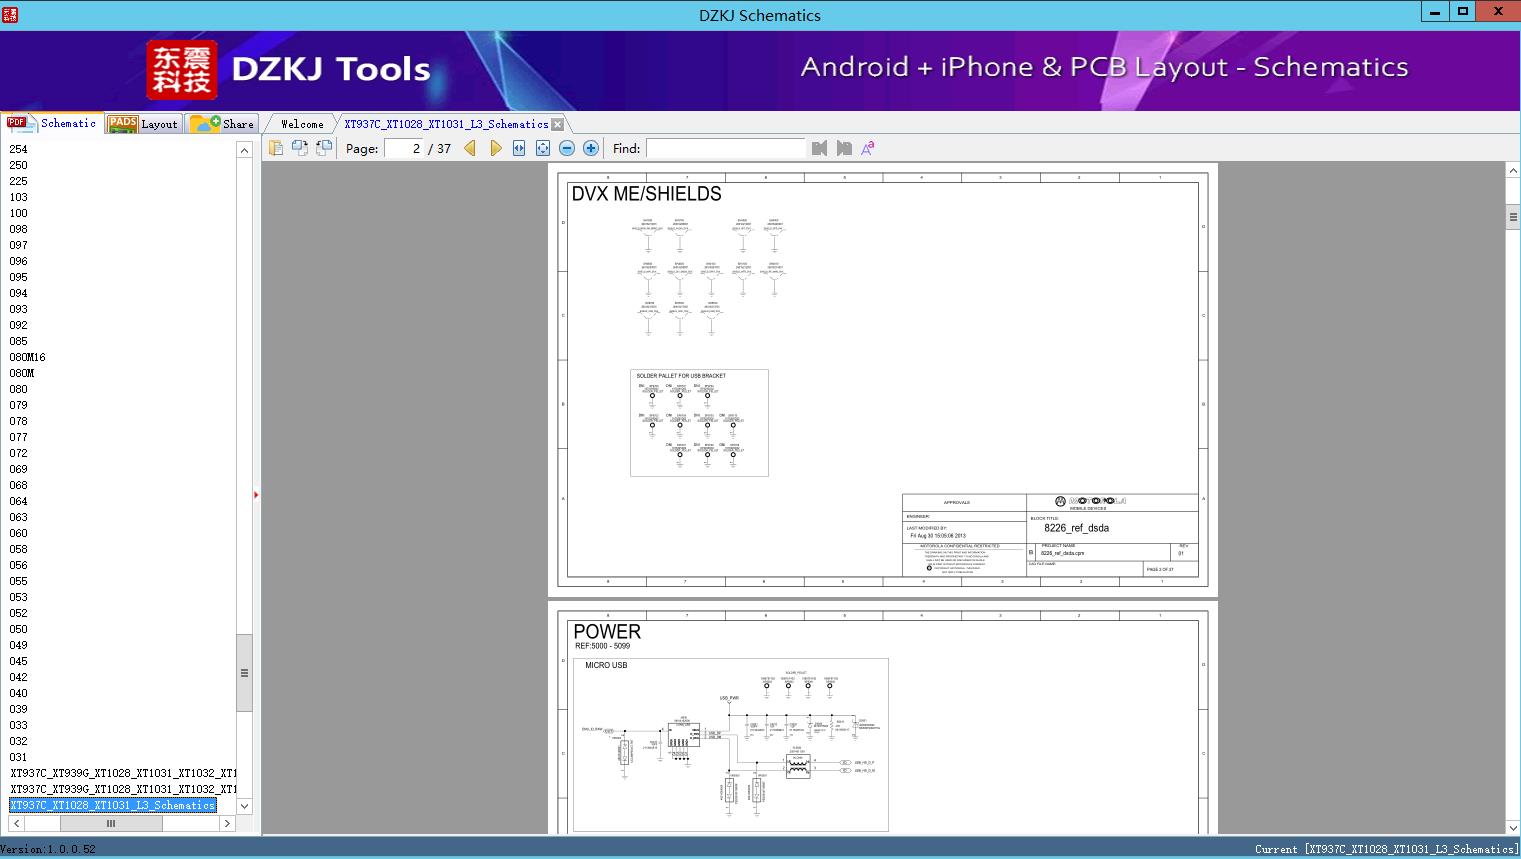
Task: Collapse the left panel with red arrow
Action: [256, 494]
